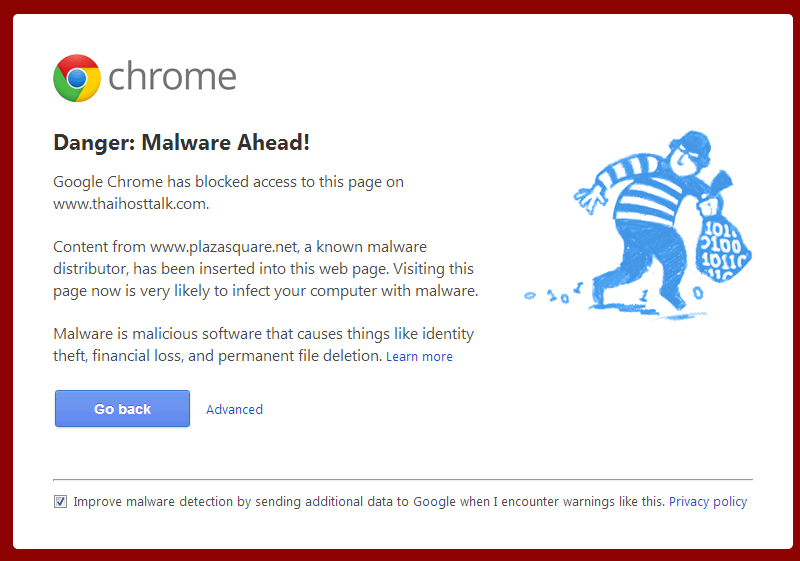800x561 pixels.
Task: Uncheck the improve malware detection checkbox
Action: pos(61,502)
